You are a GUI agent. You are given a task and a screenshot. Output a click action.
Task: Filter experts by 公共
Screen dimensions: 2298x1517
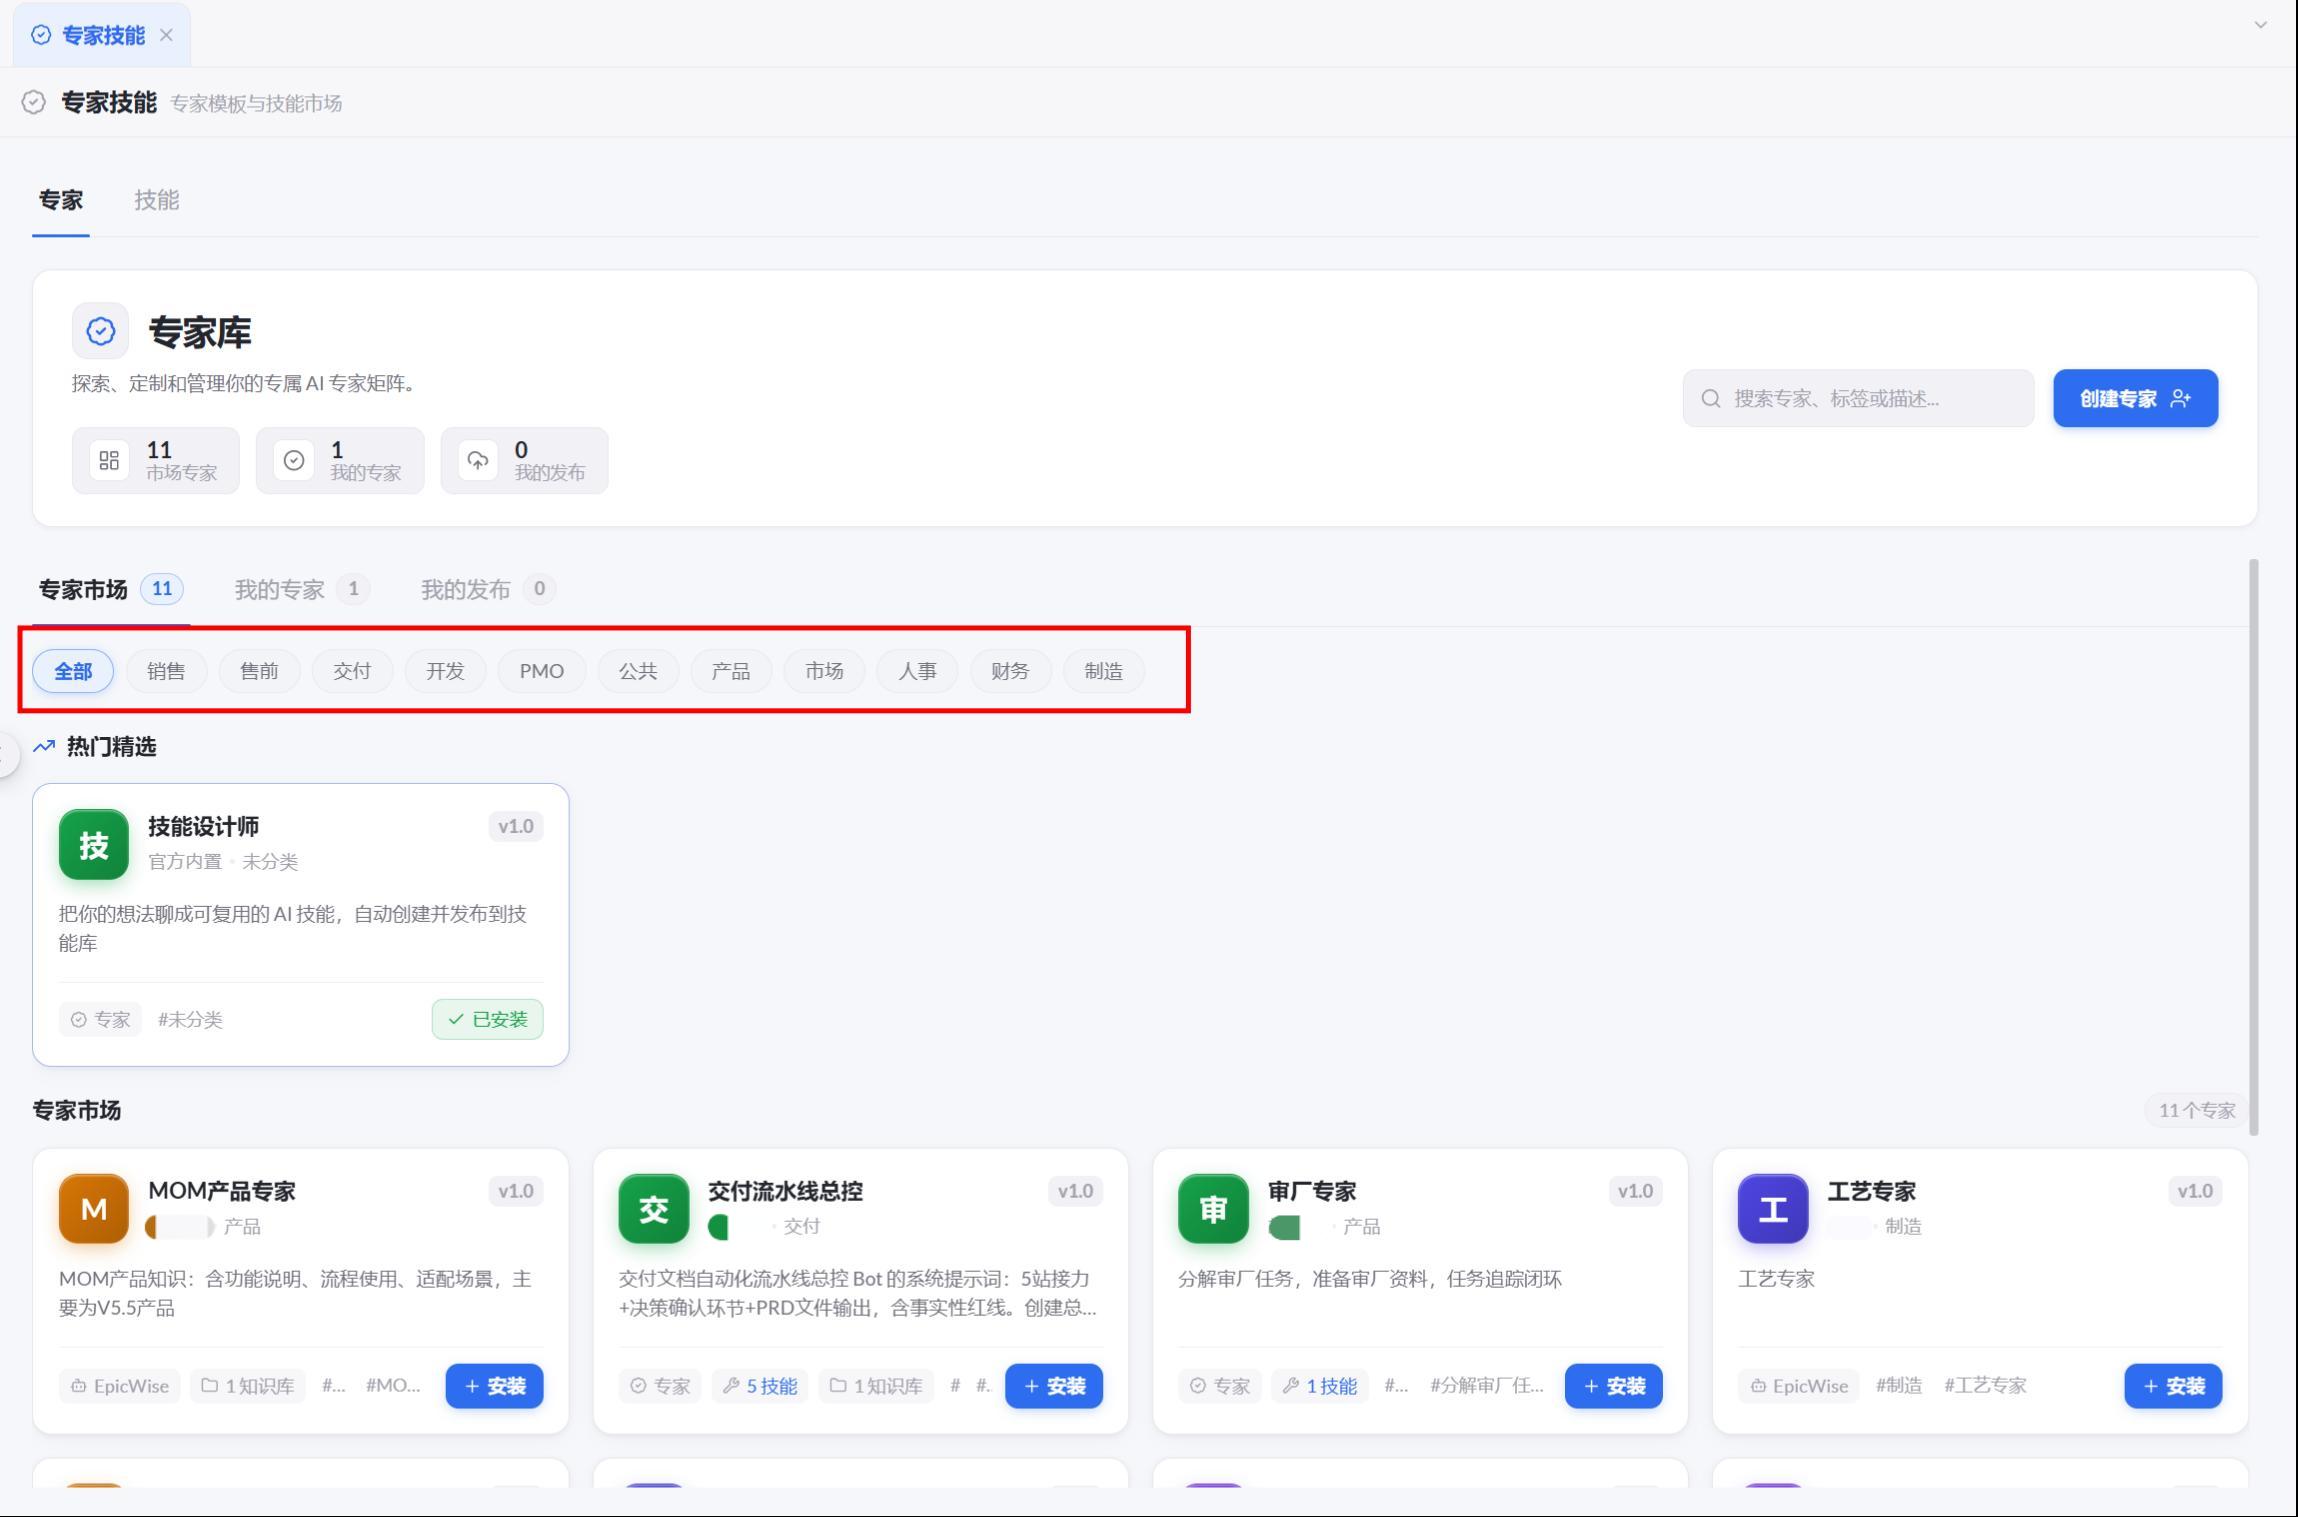638,671
